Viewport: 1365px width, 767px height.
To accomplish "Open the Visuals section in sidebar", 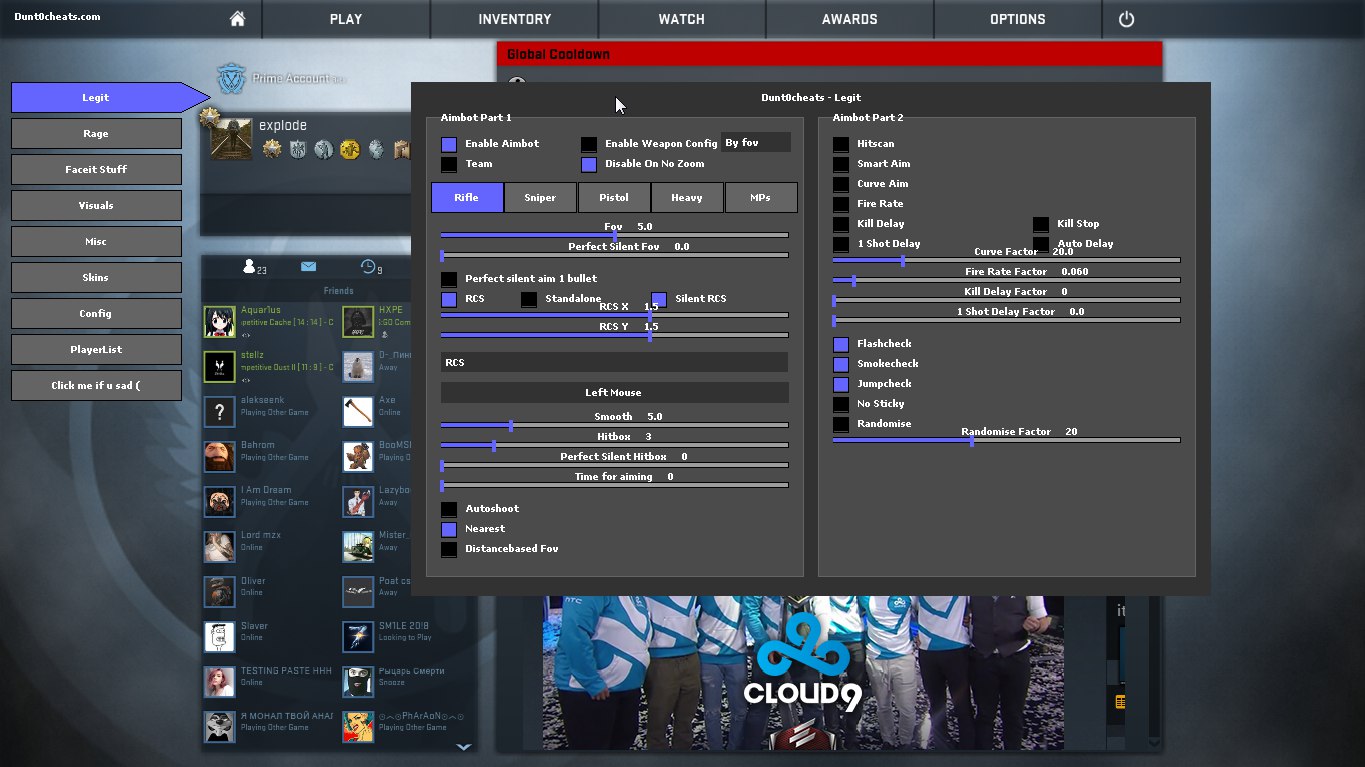I will [x=96, y=206].
